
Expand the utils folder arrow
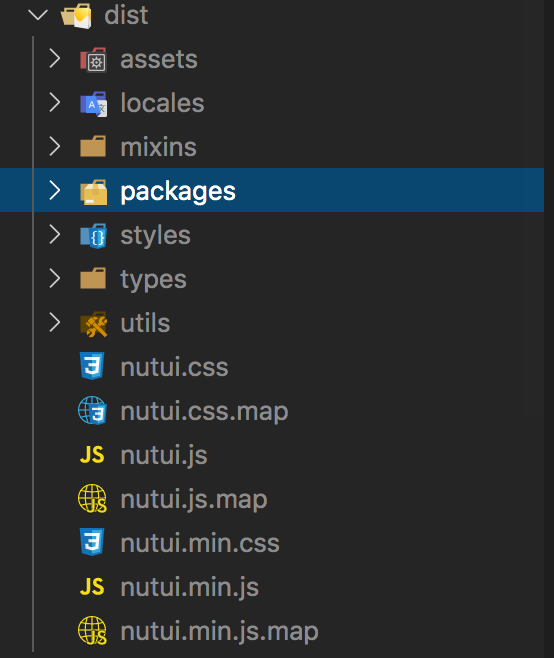pos(55,323)
